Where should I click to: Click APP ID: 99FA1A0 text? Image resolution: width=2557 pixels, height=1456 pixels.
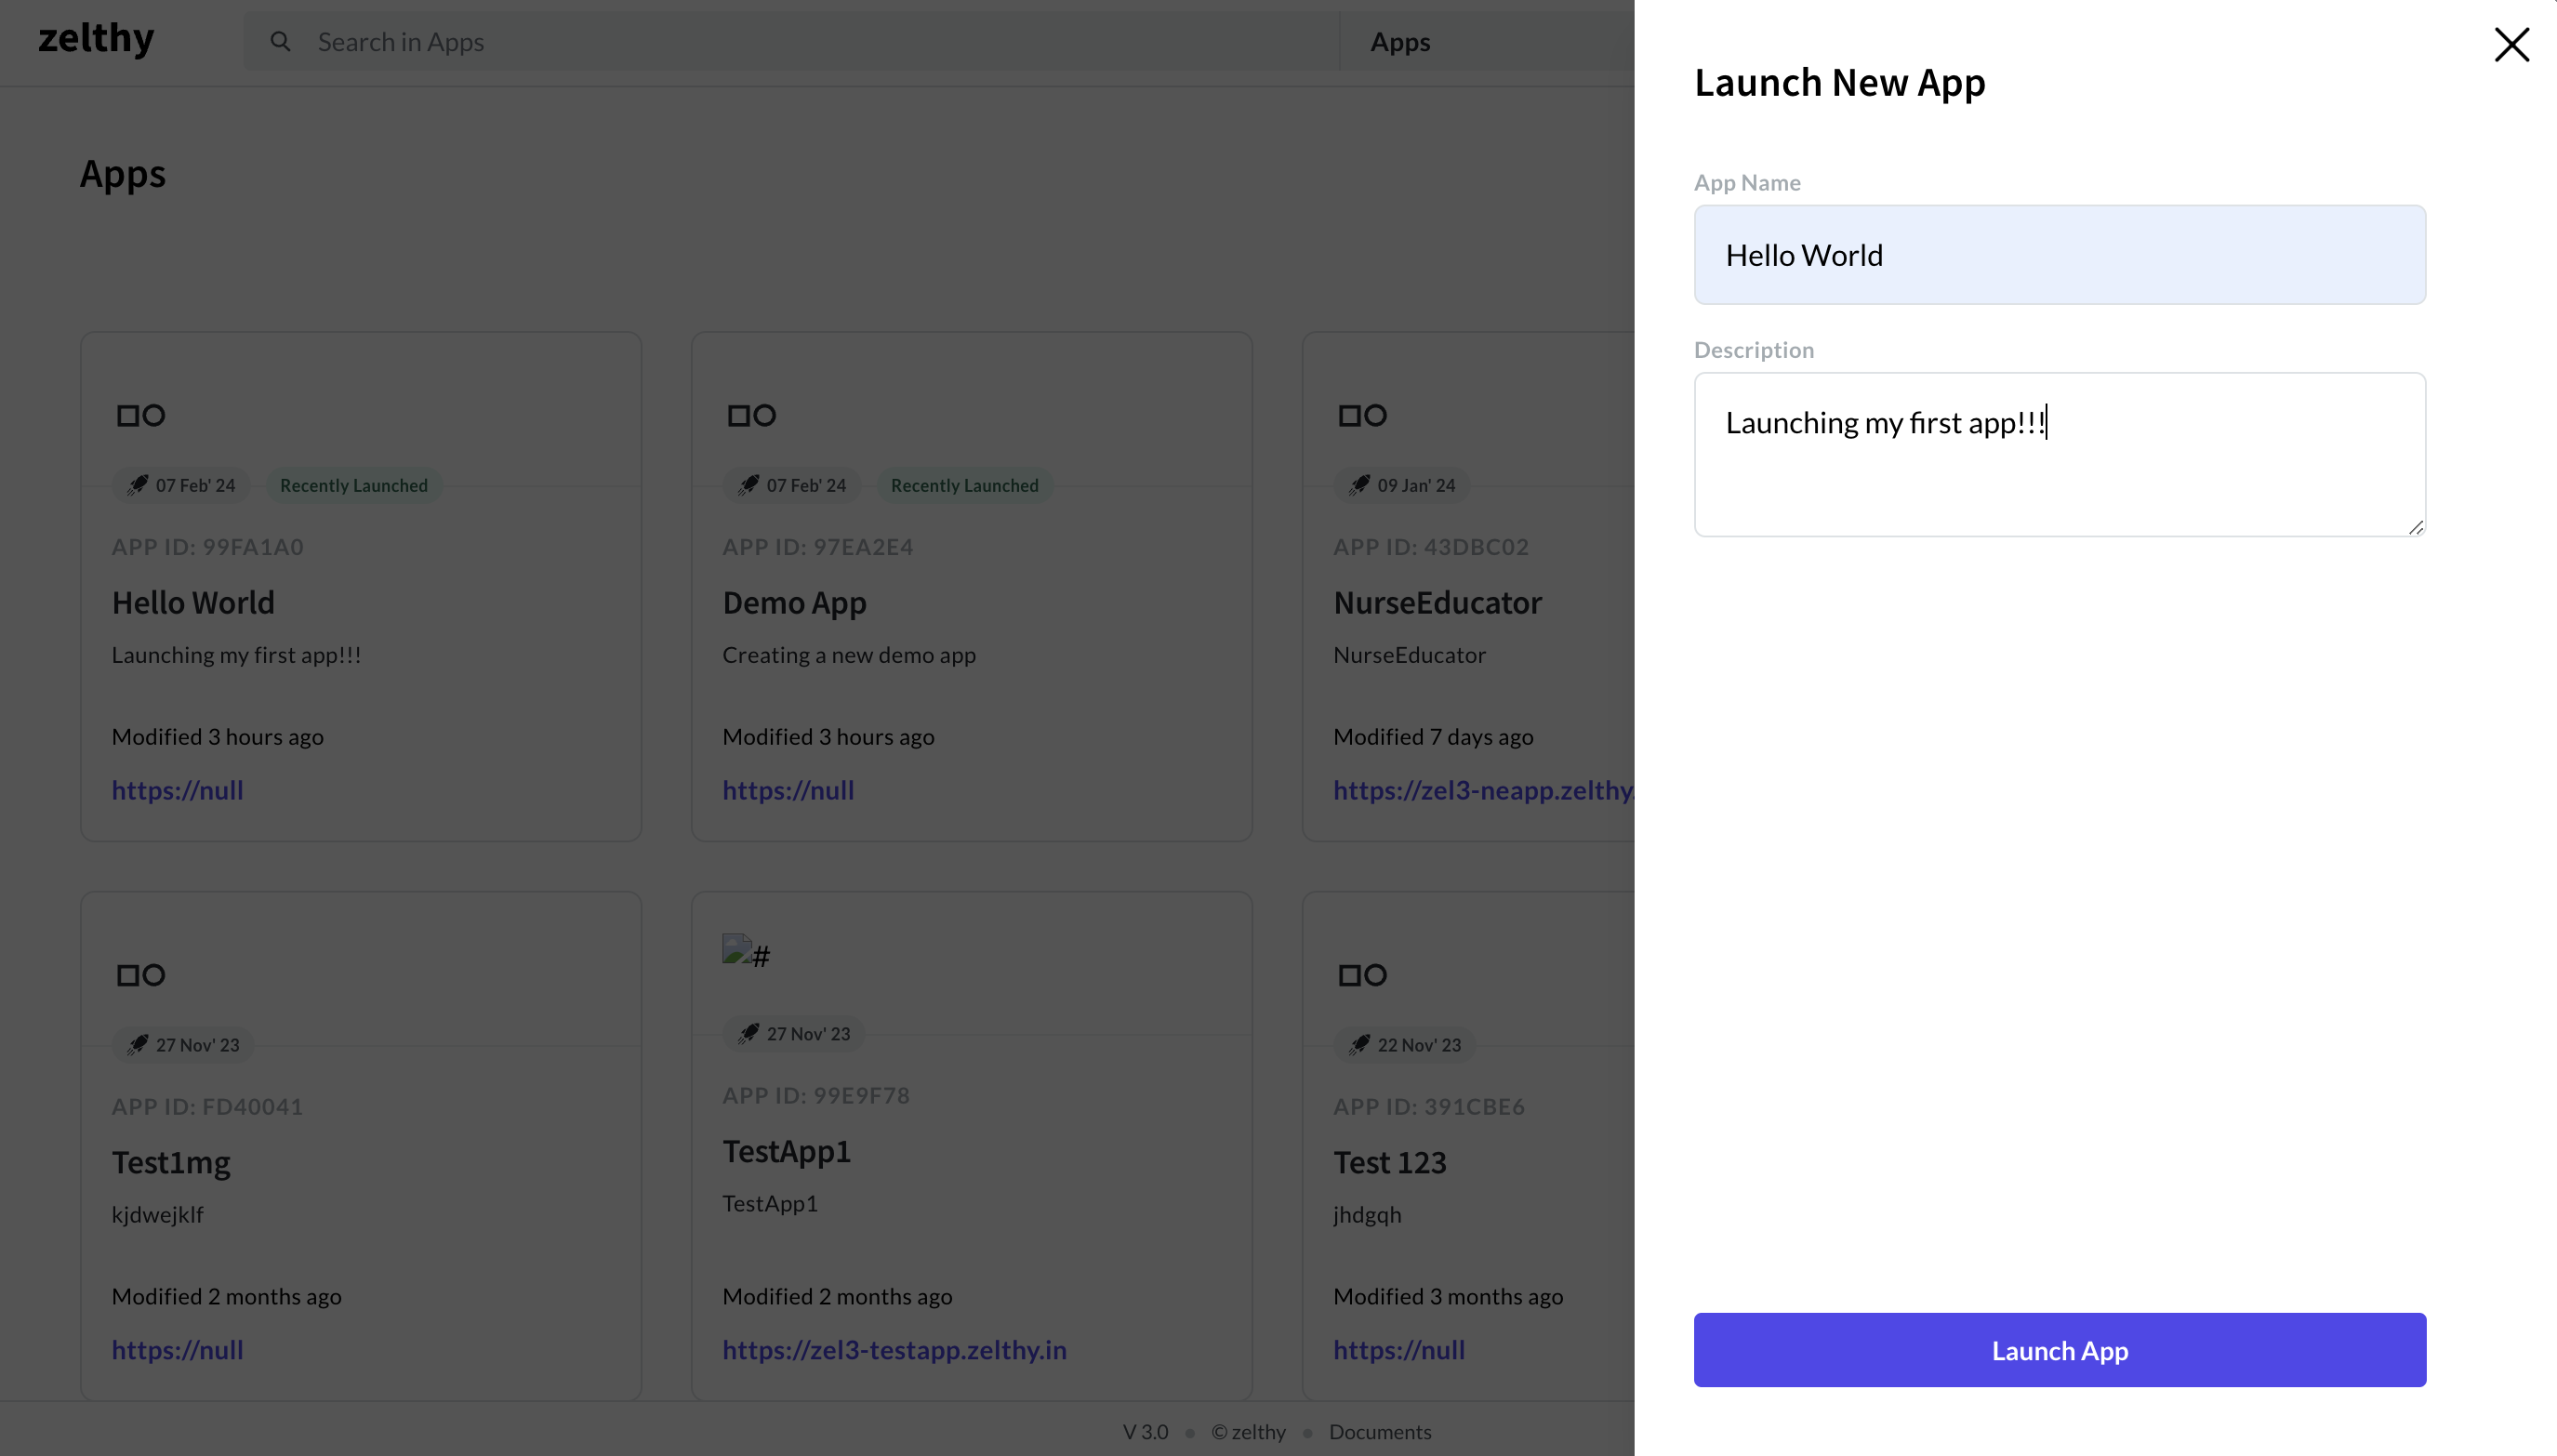[x=208, y=547]
